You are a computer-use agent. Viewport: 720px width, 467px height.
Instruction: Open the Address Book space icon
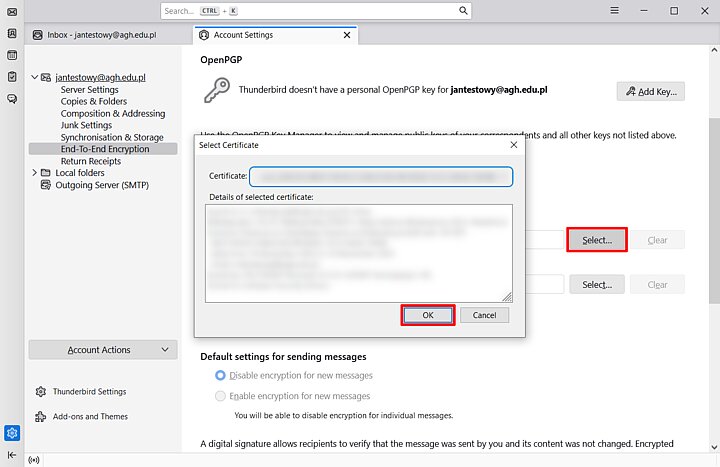coord(12,34)
